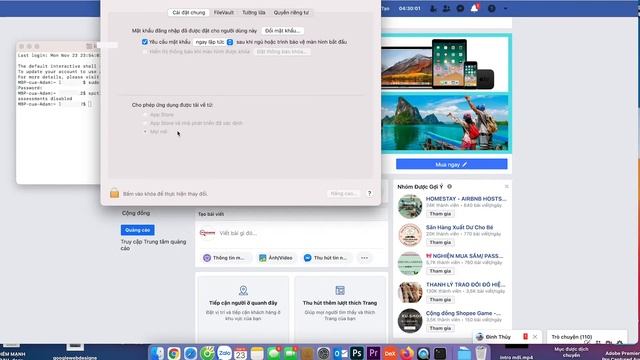Click the Nâng cao button
The height and width of the screenshot is (360, 640).
(x=344, y=193)
